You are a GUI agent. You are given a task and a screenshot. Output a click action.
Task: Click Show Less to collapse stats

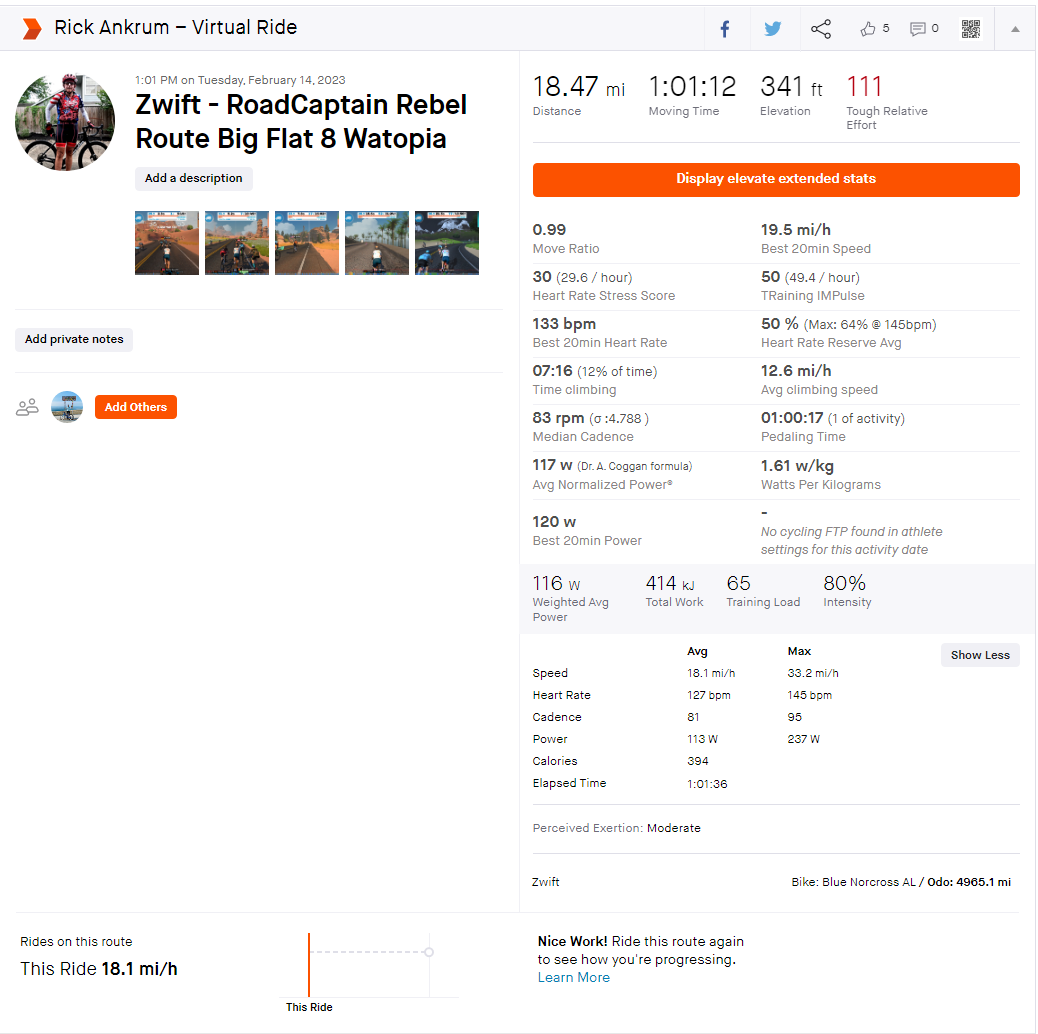(980, 655)
